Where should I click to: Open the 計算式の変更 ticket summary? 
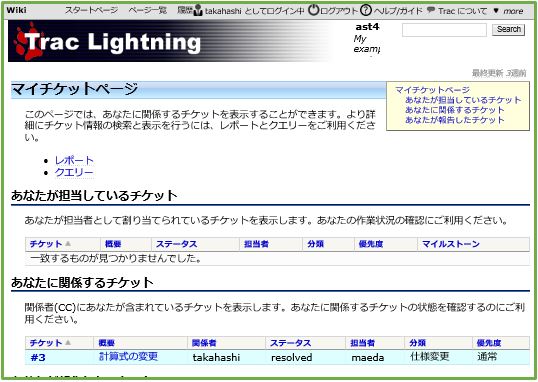pyautogui.click(x=128, y=356)
